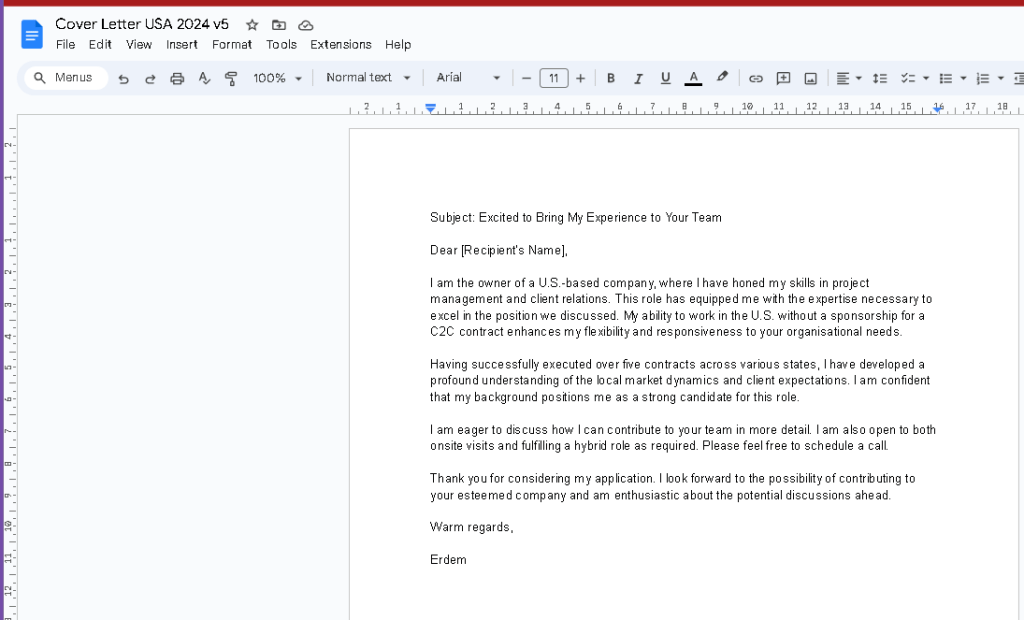Insert image using picture icon
The width and height of the screenshot is (1024, 620).
[810, 78]
